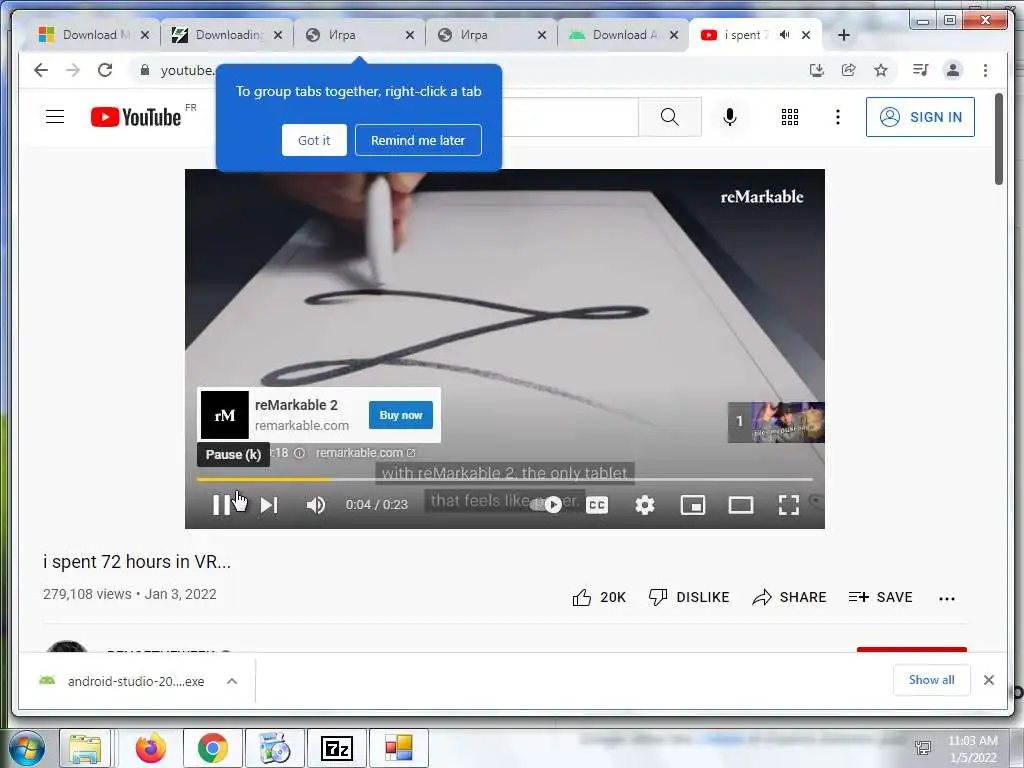Close the 'i spent' YouTube tab
1024x768 pixels.
806,35
